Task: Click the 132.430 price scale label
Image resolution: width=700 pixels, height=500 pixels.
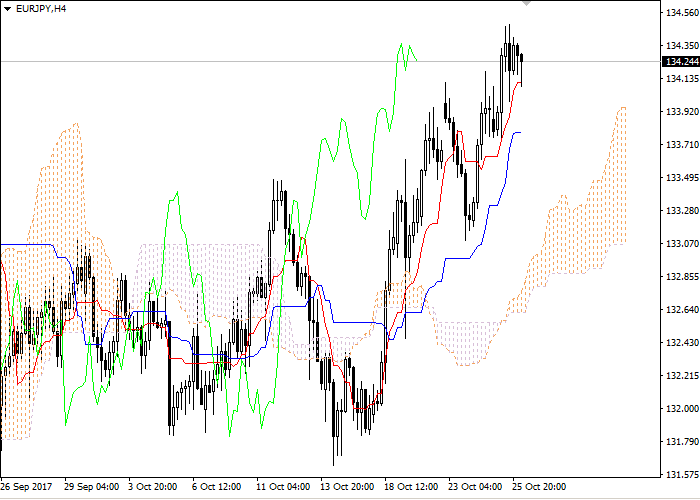Action: click(682, 343)
